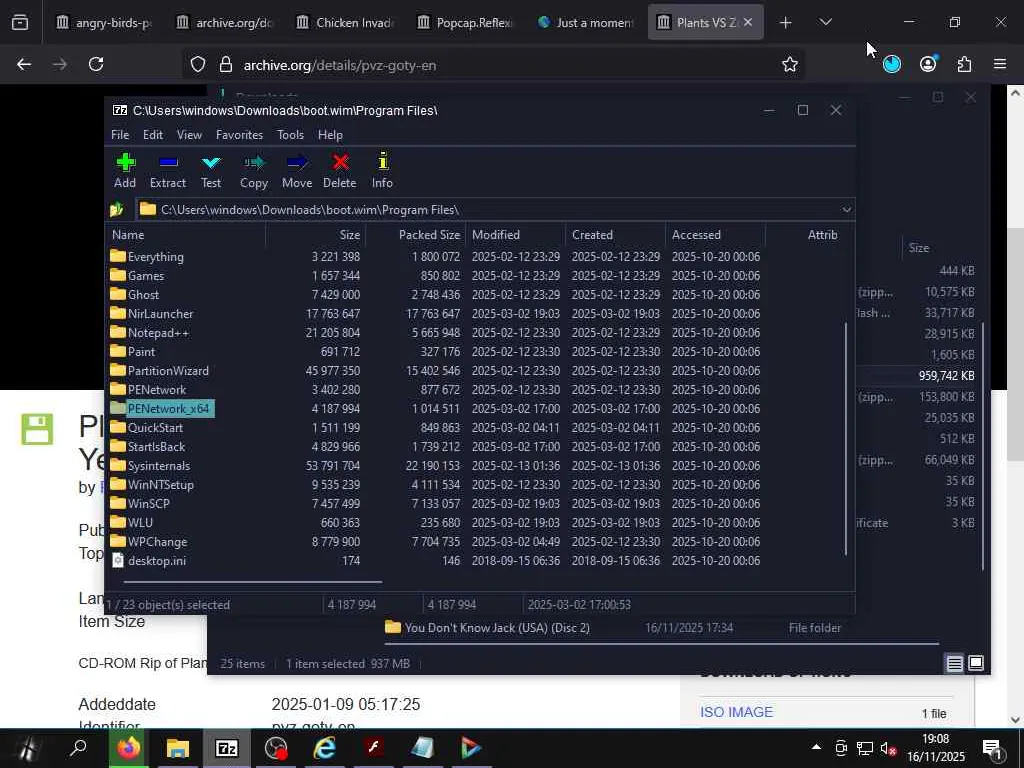Switch Explorer to details view icon
This screenshot has height=768, width=1024.
click(x=954, y=664)
